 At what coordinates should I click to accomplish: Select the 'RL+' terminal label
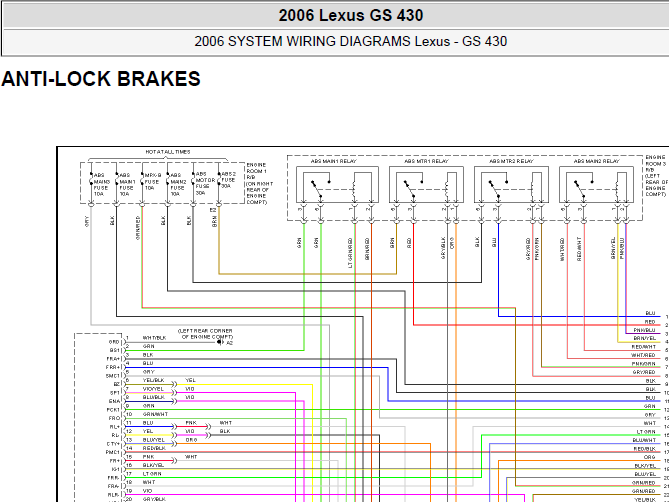(x=115, y=427)
